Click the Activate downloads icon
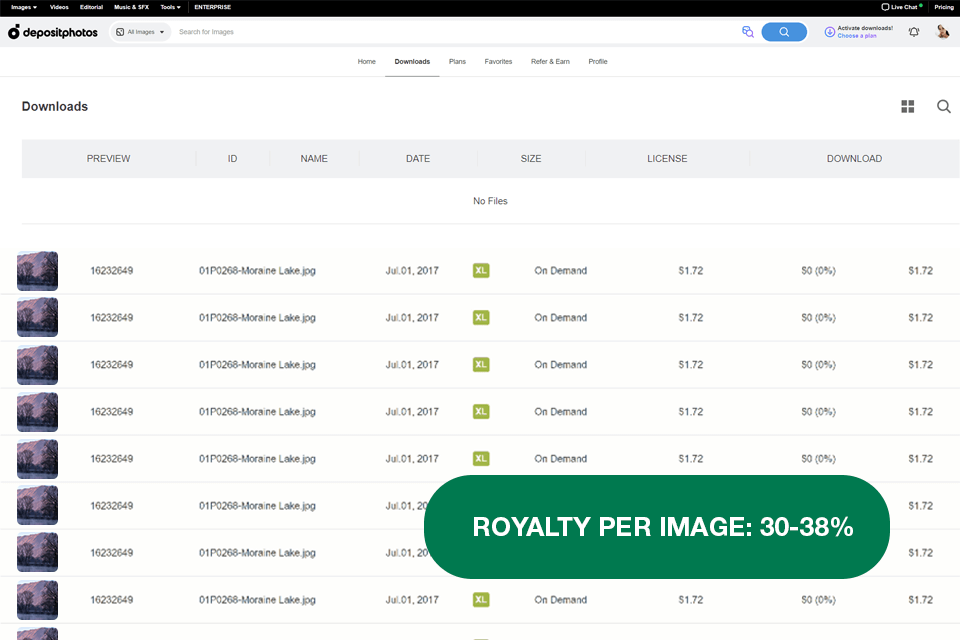The height and width of the screenshot is (640, 960). tap(830, 32)
